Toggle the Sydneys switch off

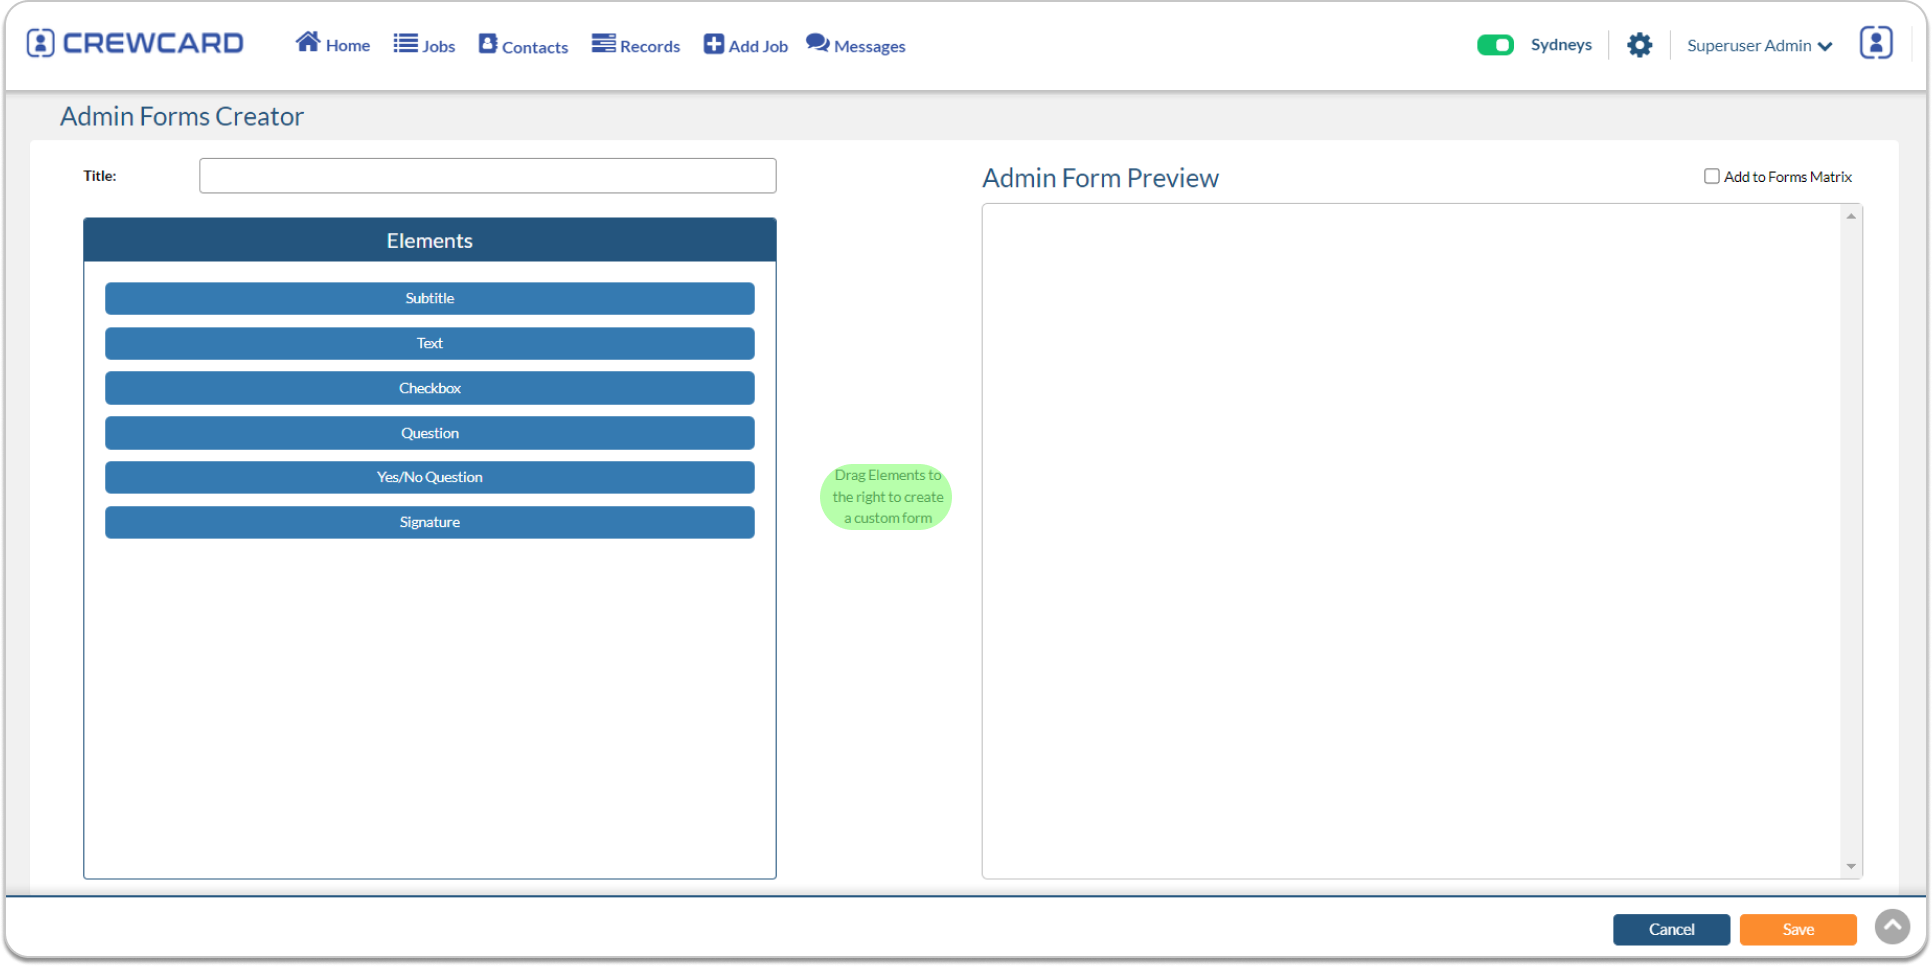point(1495,45)
